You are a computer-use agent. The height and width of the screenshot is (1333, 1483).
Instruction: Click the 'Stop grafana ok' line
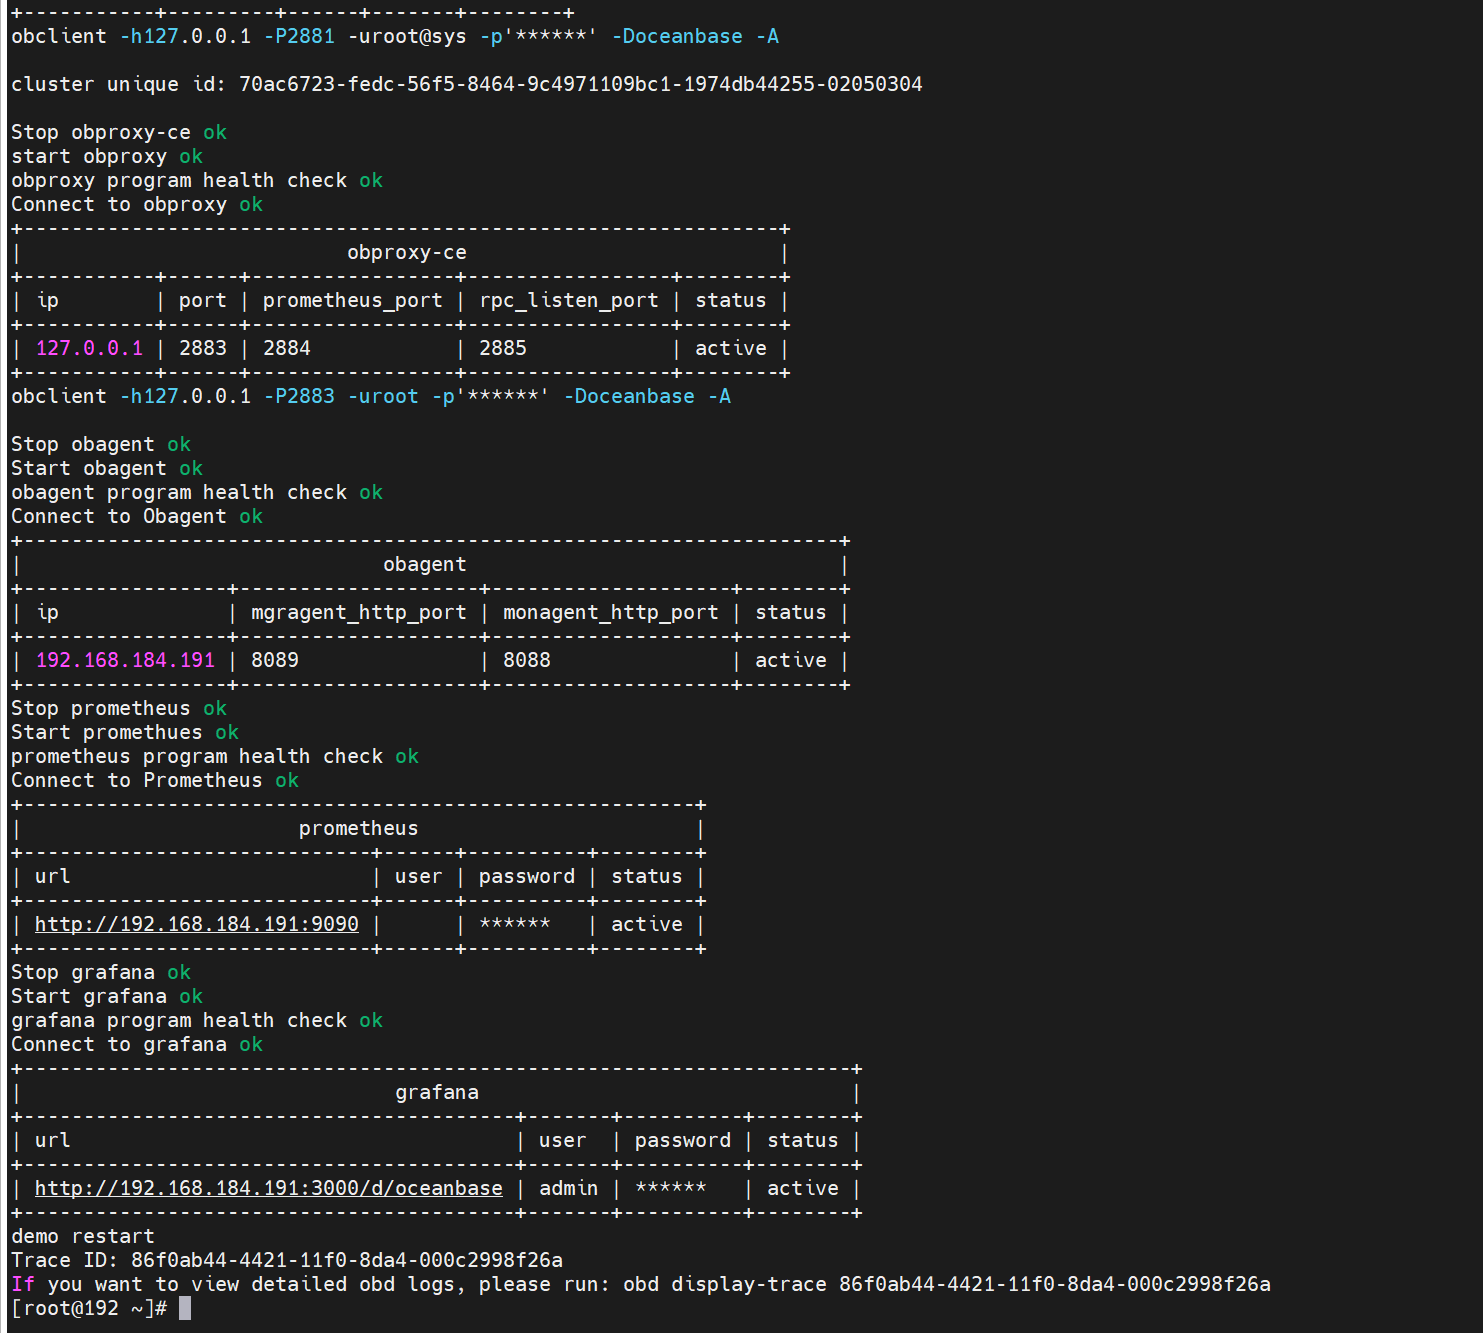(x=101, y=972)
